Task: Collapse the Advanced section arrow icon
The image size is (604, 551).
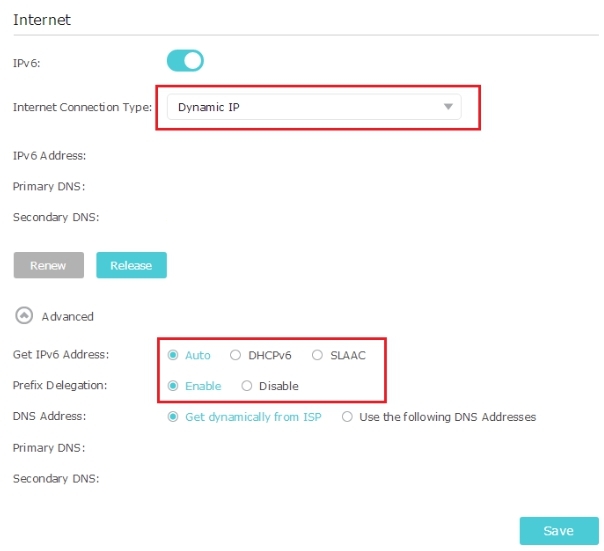Action: (x=24, y=316)
